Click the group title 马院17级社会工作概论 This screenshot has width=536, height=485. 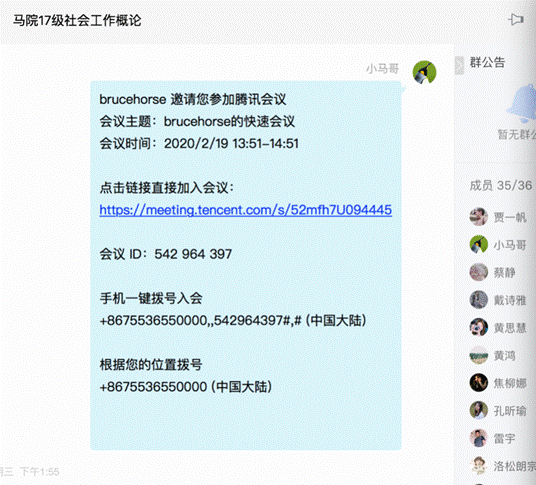pos(77,21)
